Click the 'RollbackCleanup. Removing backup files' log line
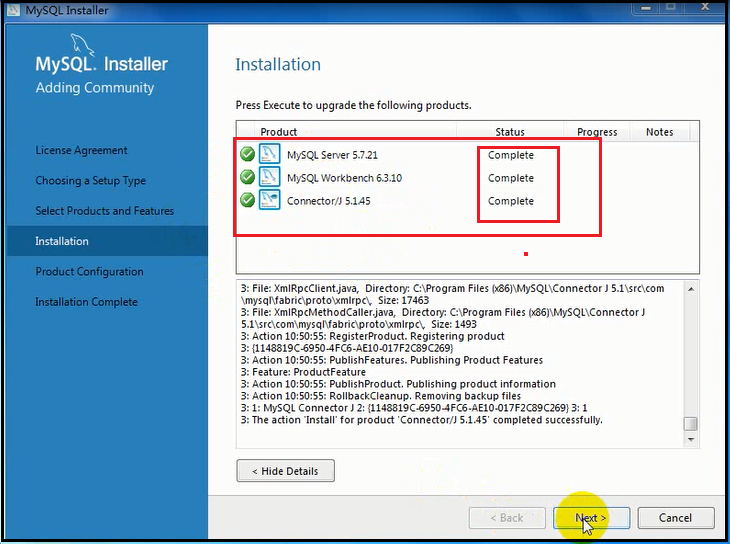730x544 pixels. (x=381, y=396)
